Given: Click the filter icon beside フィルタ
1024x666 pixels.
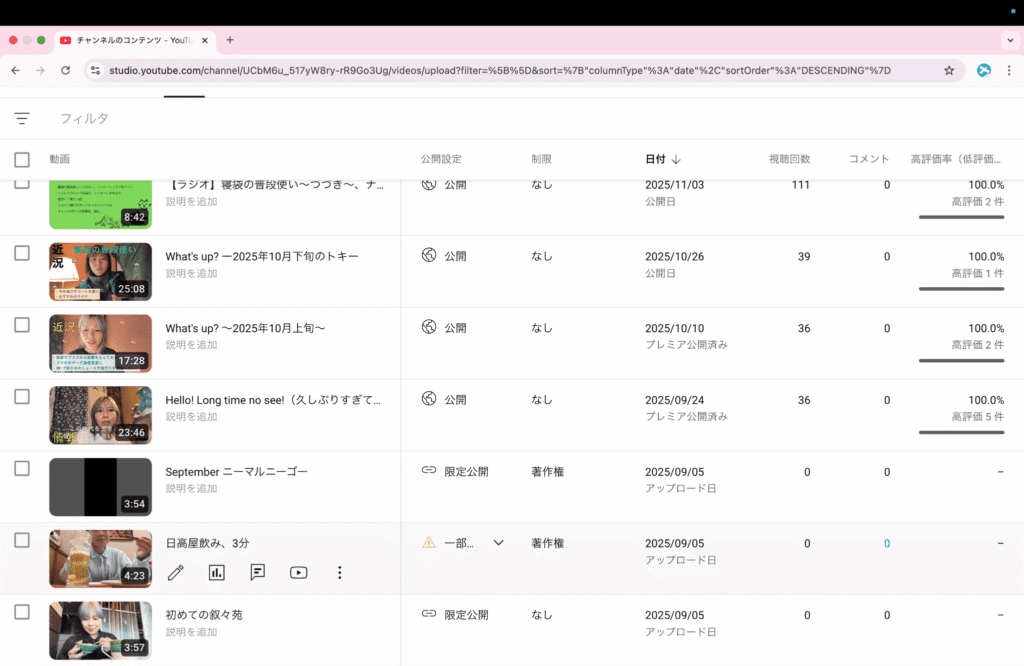Looking at the screenshot, I should pyautogui.click(x=22, y=118).
